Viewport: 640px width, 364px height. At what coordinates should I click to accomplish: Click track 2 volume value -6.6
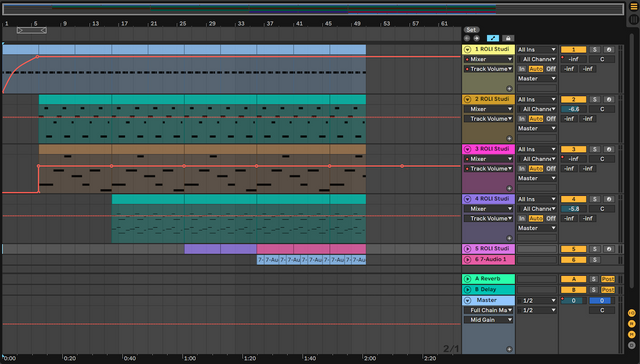[573, 109]
